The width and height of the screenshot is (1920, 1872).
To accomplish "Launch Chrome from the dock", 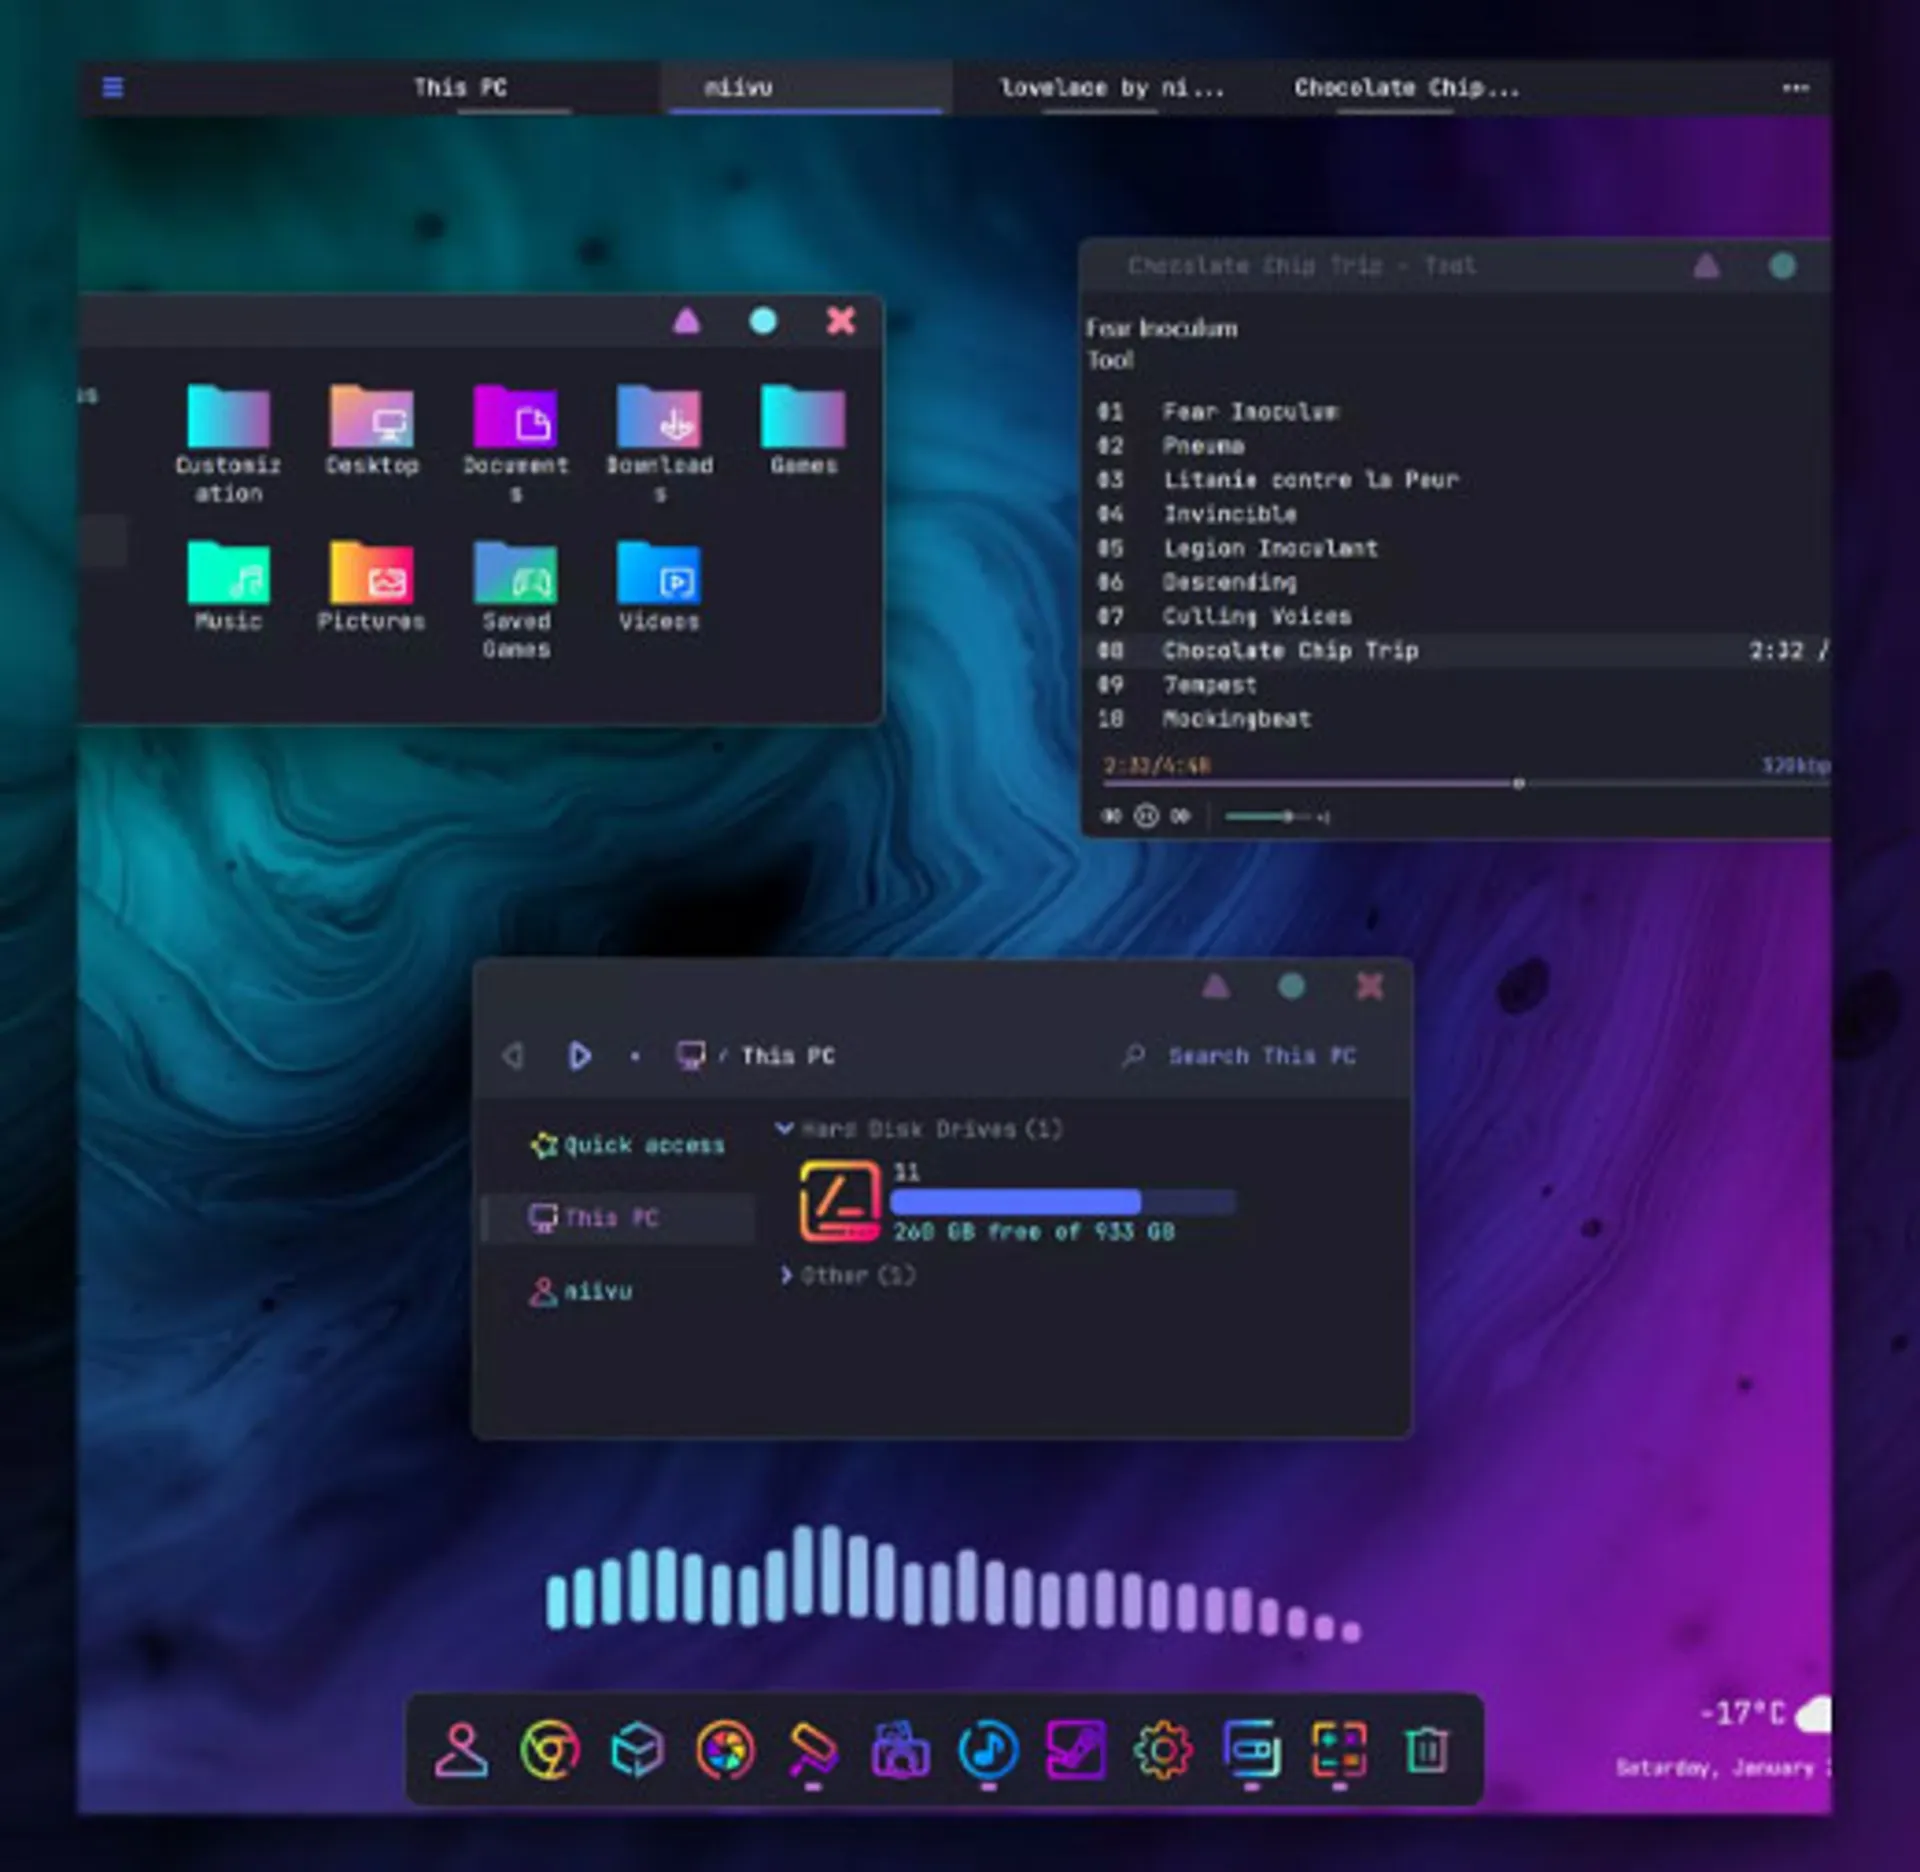I will click(x=549, y=1750).
